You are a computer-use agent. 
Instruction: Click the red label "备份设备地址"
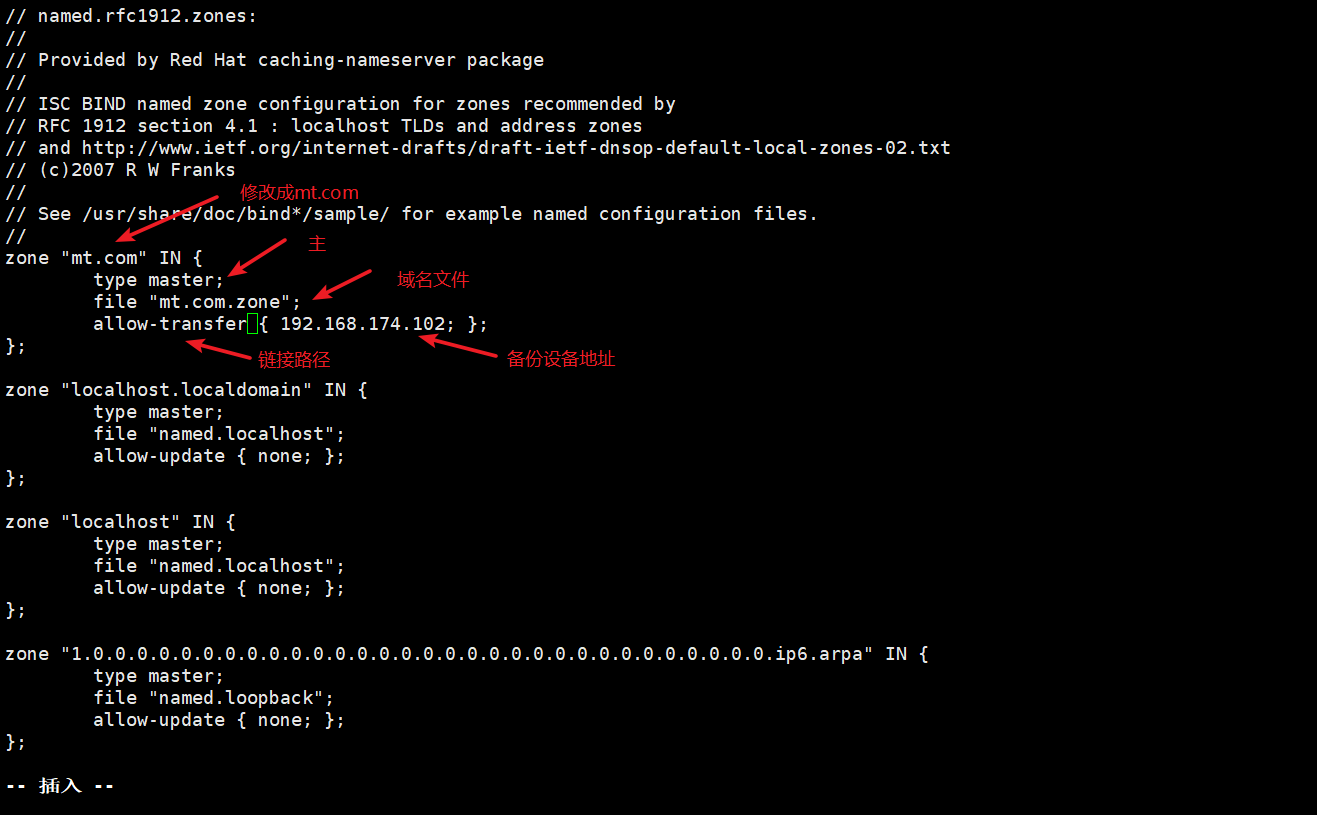[560, 359]
